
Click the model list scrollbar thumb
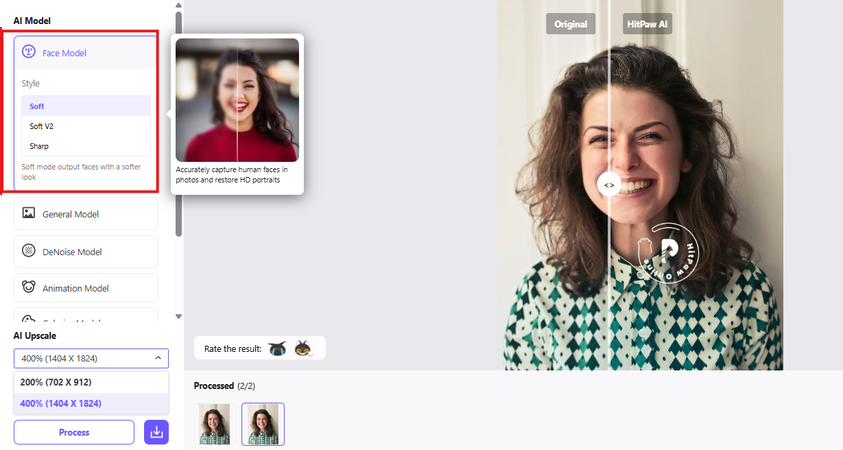coord(178,124)
